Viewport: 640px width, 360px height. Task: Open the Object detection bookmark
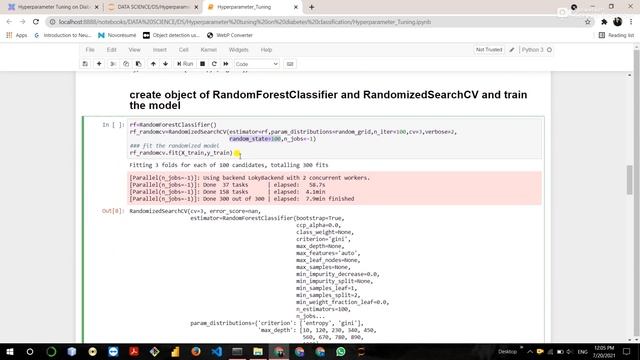point(171,36)
